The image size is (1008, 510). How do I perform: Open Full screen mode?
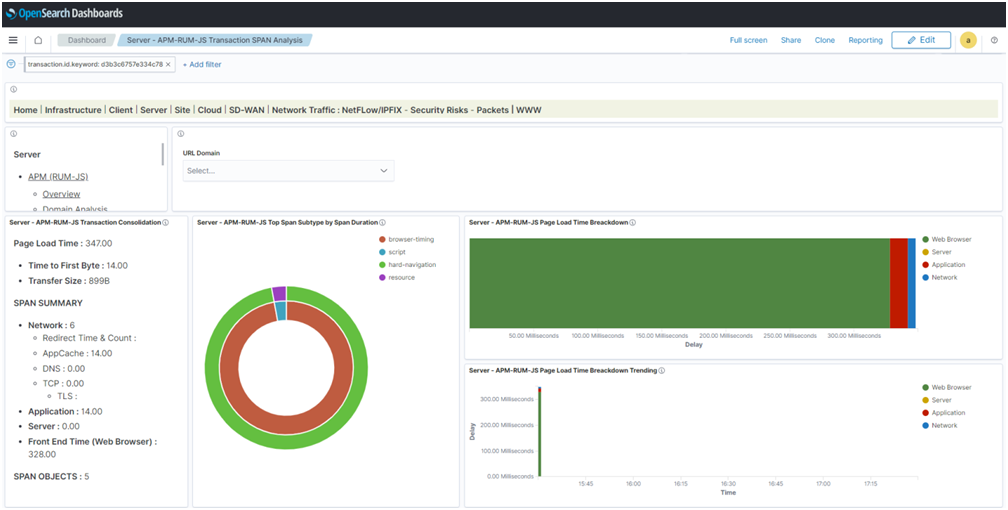point(748,40)
